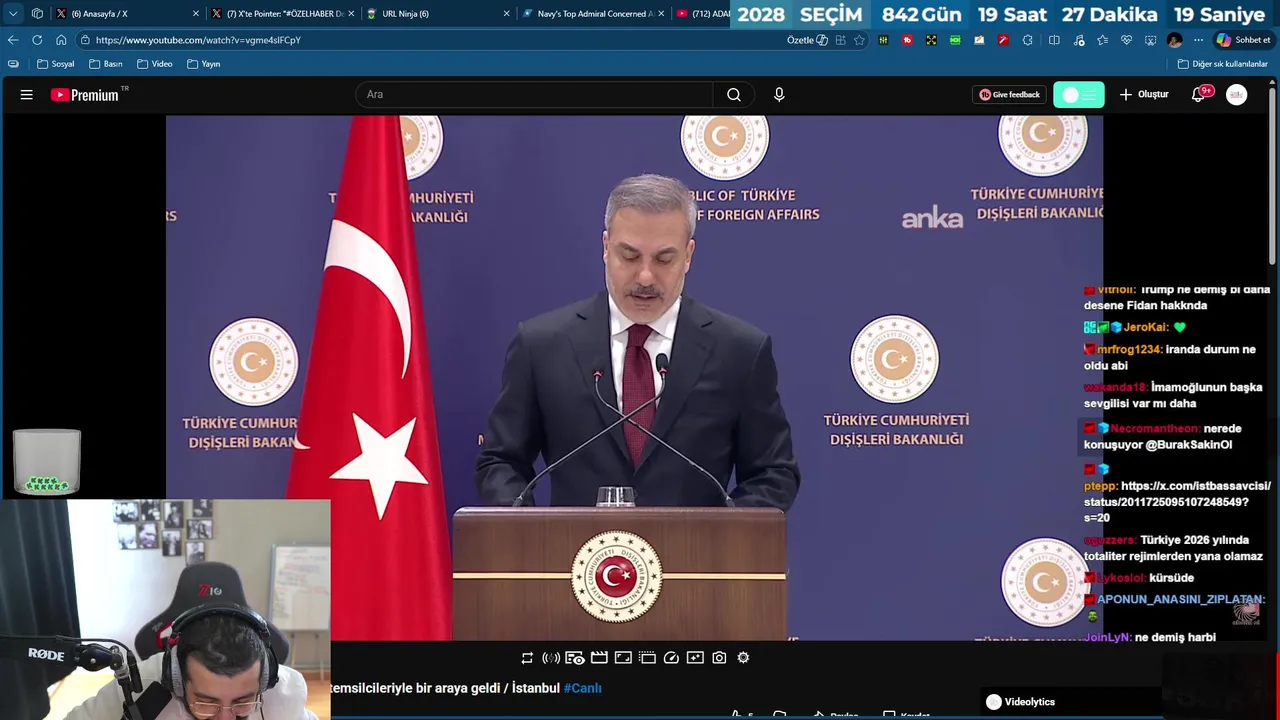Switch to the URL Ninja tab
The width and height of the screenshot is (1280, 720).
[436, 14]
